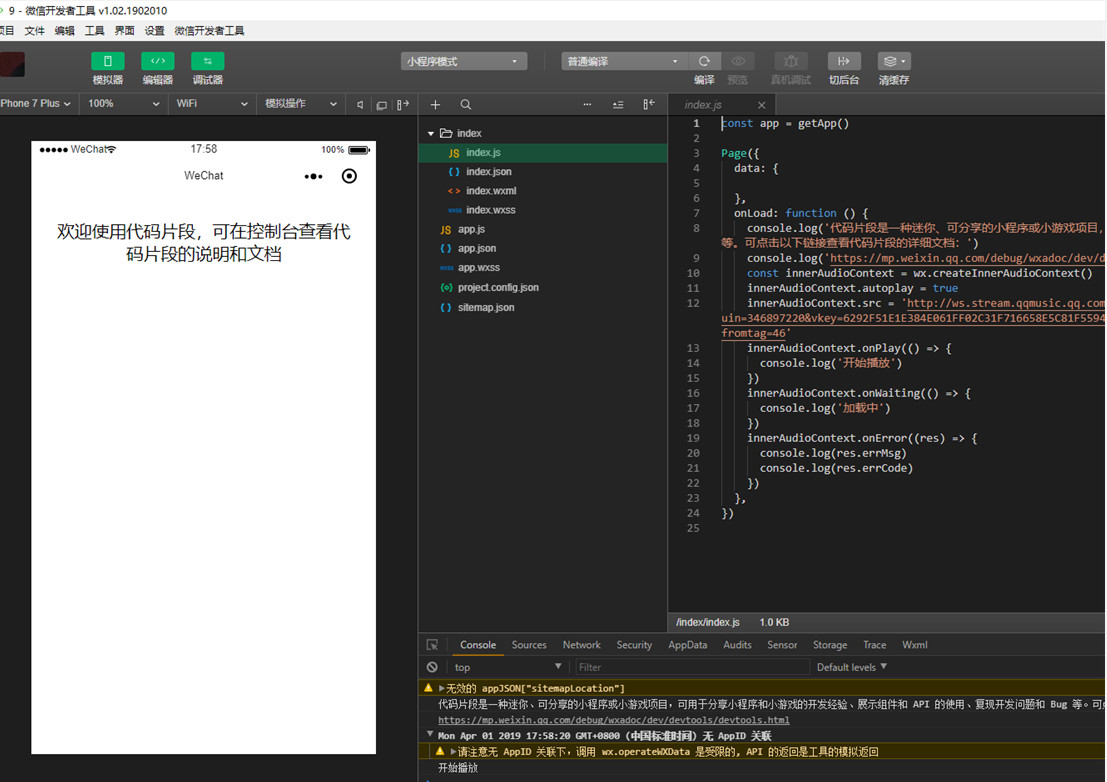Click the 切后台 switch-to-background icon

844,62
